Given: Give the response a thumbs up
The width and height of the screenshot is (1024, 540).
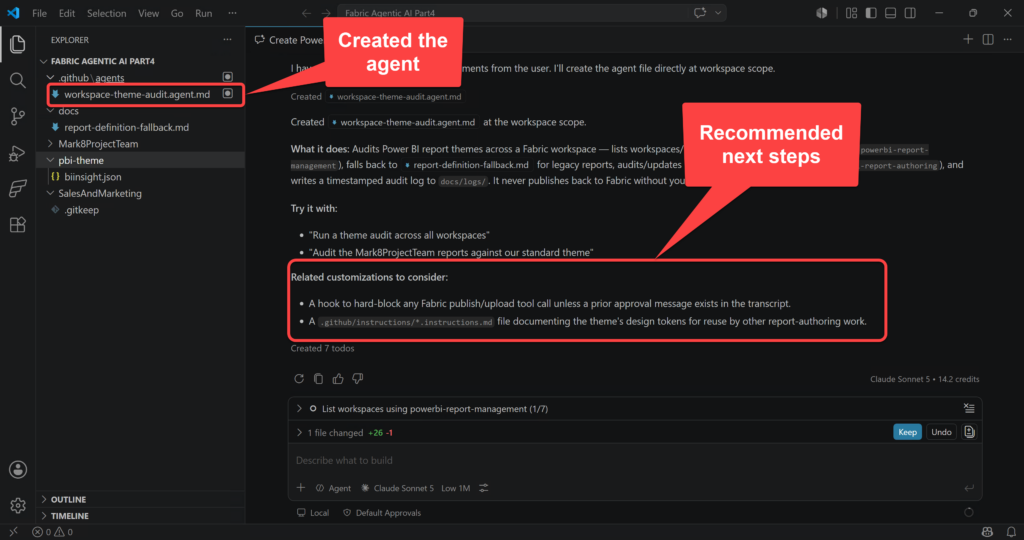Looking at the screenshot, I should pyautogui.click(x=338, y=379).
